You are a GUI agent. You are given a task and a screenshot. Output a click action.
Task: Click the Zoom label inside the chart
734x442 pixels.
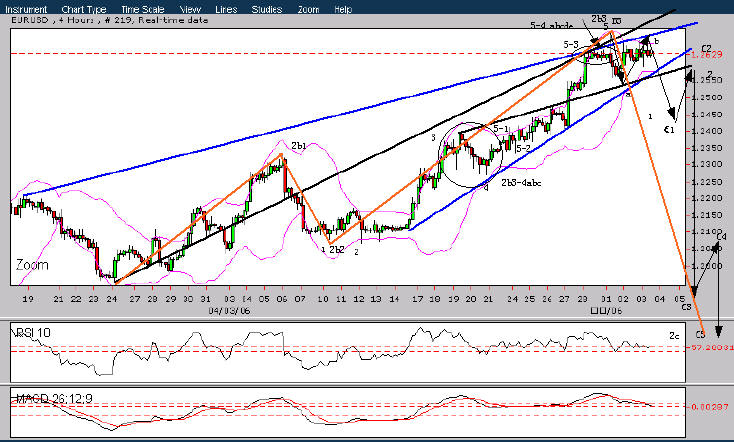tap(32, 265)
